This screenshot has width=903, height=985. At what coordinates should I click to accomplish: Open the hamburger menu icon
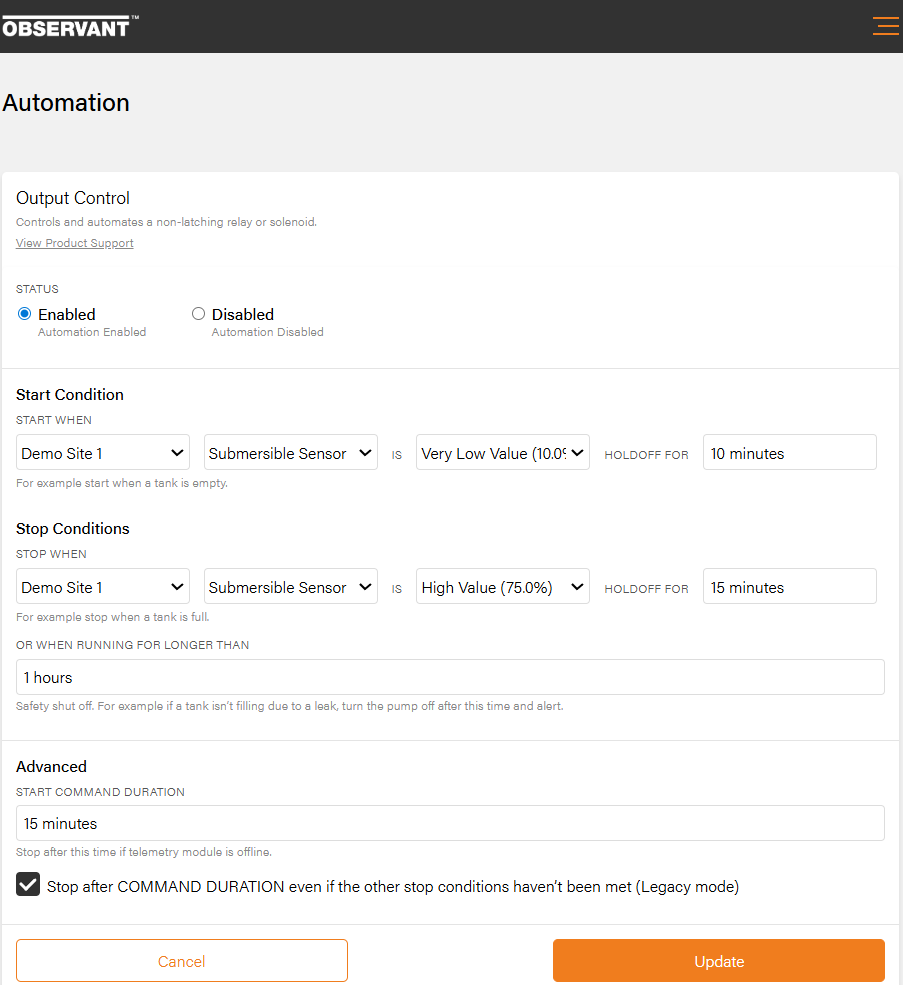(885, 26)
